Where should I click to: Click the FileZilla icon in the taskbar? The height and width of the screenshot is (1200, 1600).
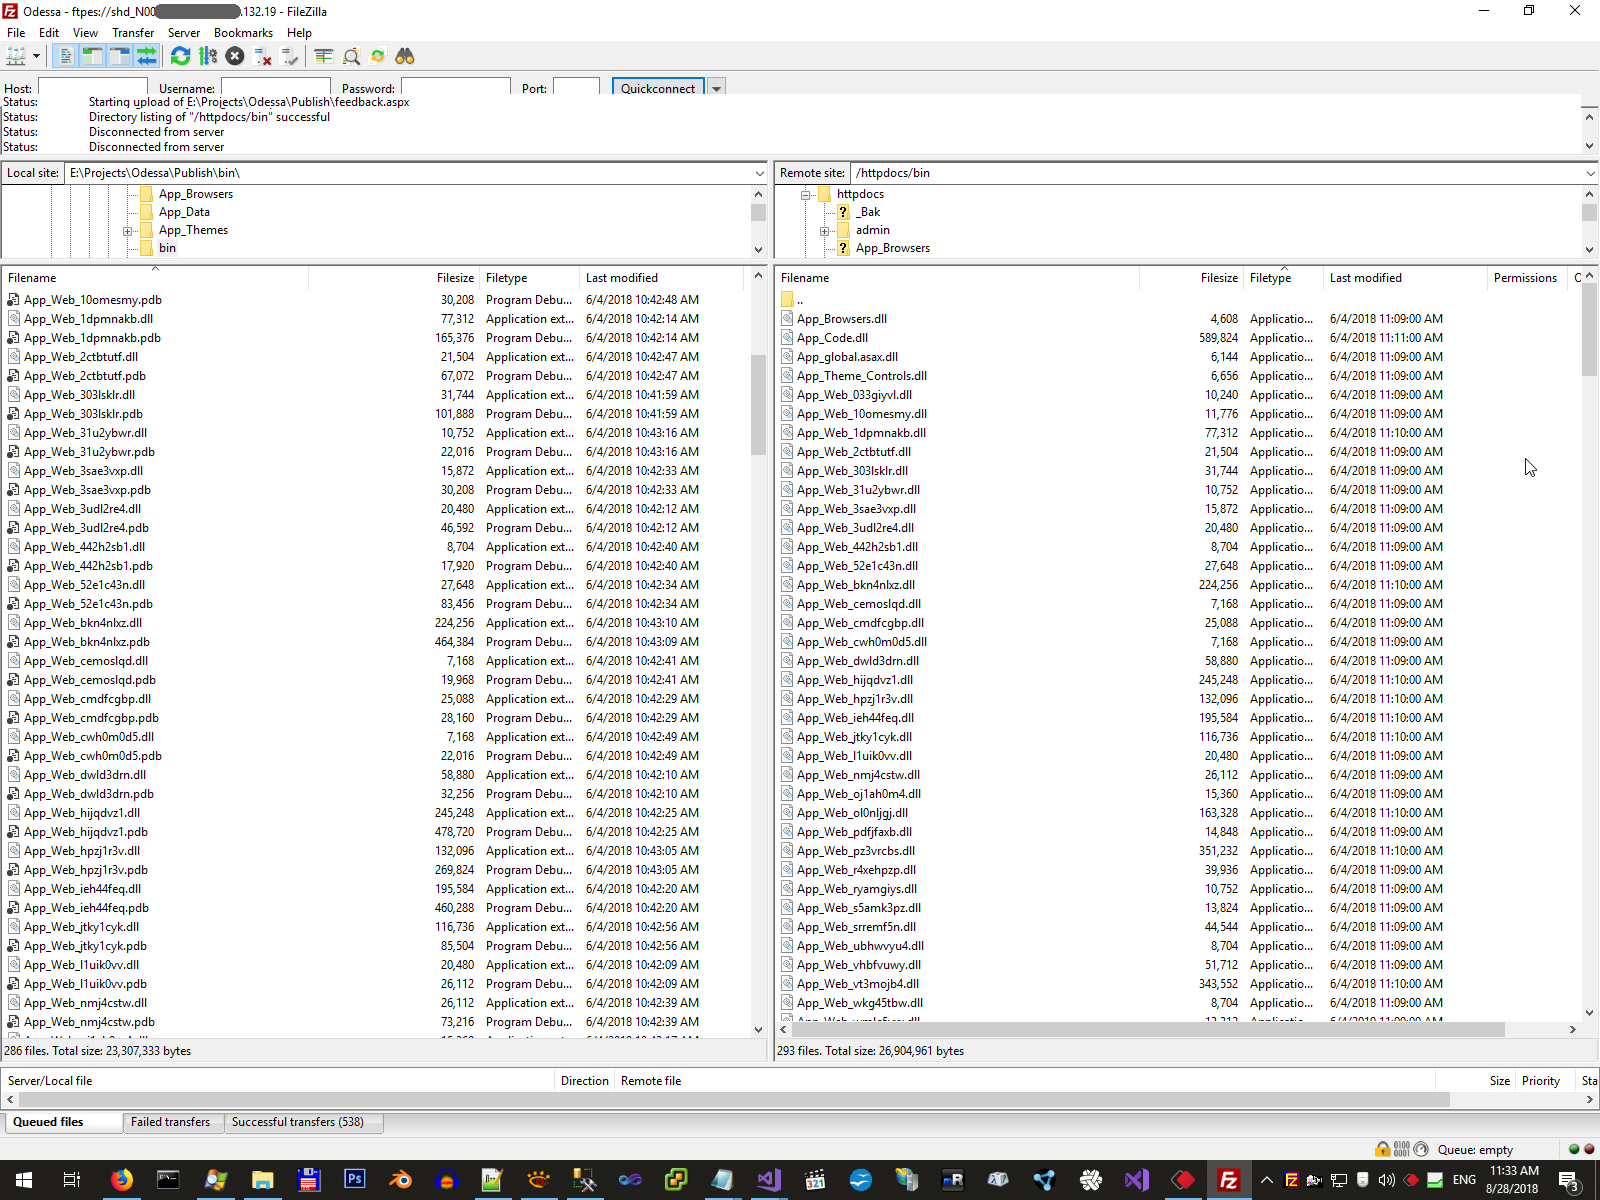pyautogui.click(x=1229, y=1180)
